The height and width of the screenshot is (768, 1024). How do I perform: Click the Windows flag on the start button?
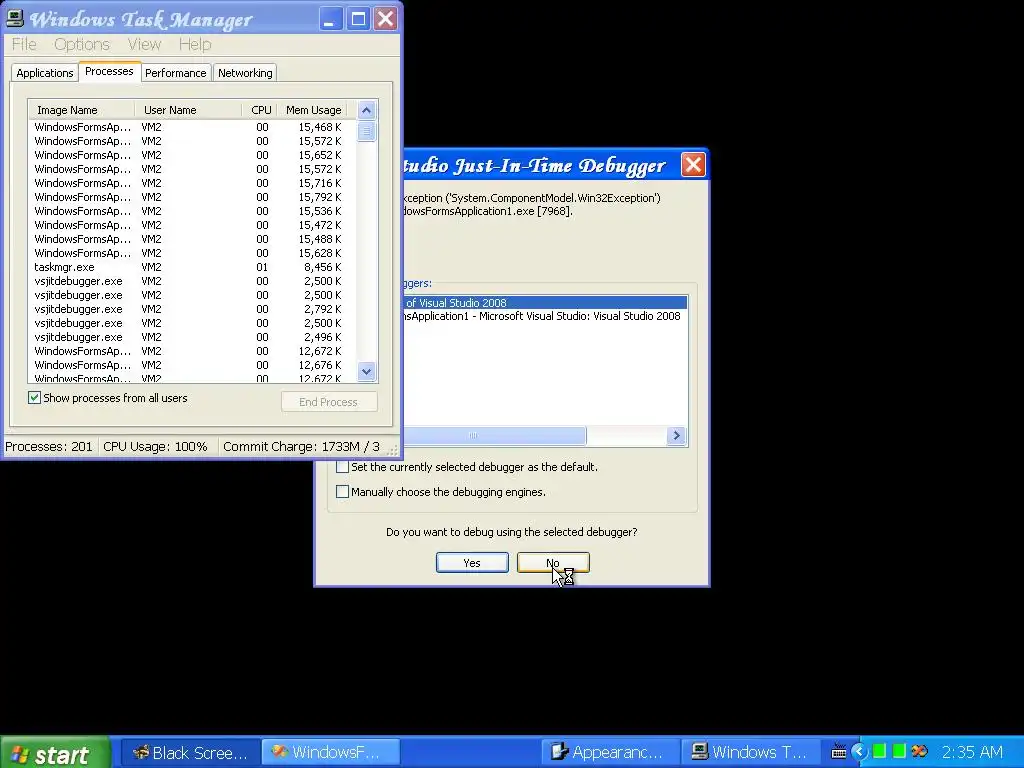pyautogui.click(x=20, y=754)
